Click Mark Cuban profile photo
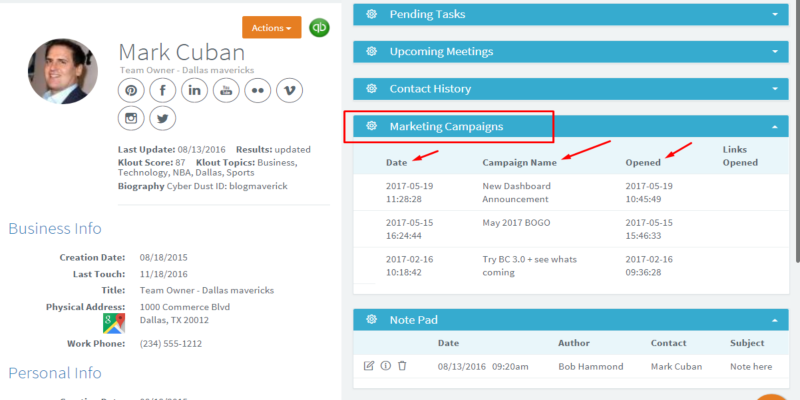 coord(62,71)
